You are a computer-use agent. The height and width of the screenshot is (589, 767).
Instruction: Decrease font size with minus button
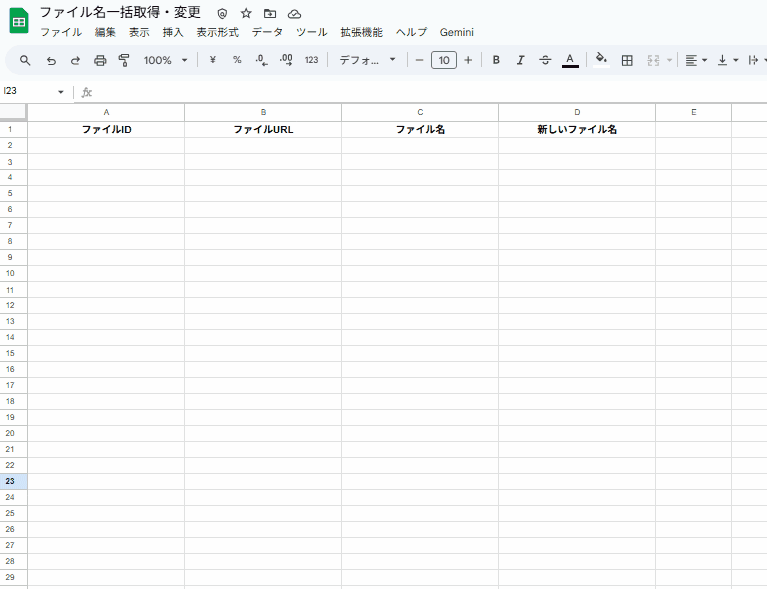(419, 60)
